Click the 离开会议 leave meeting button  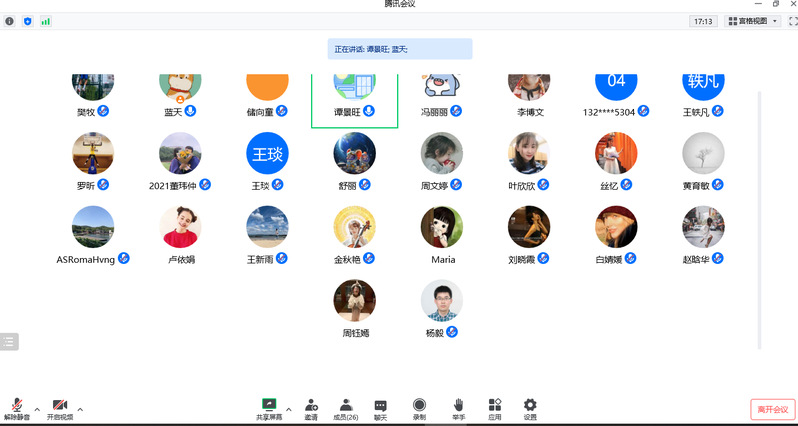tap(772, 409)
